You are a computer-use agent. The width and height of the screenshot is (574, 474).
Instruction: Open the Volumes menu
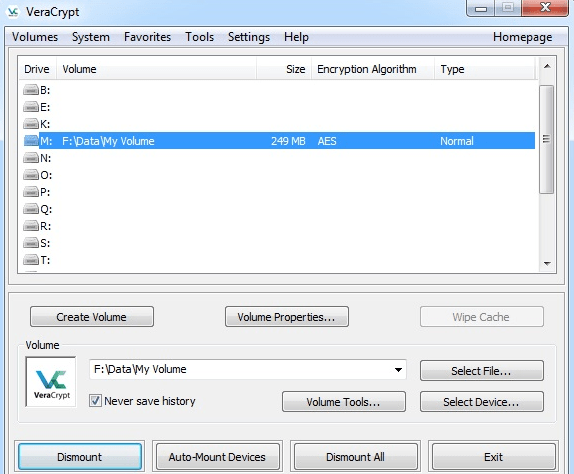35,37
